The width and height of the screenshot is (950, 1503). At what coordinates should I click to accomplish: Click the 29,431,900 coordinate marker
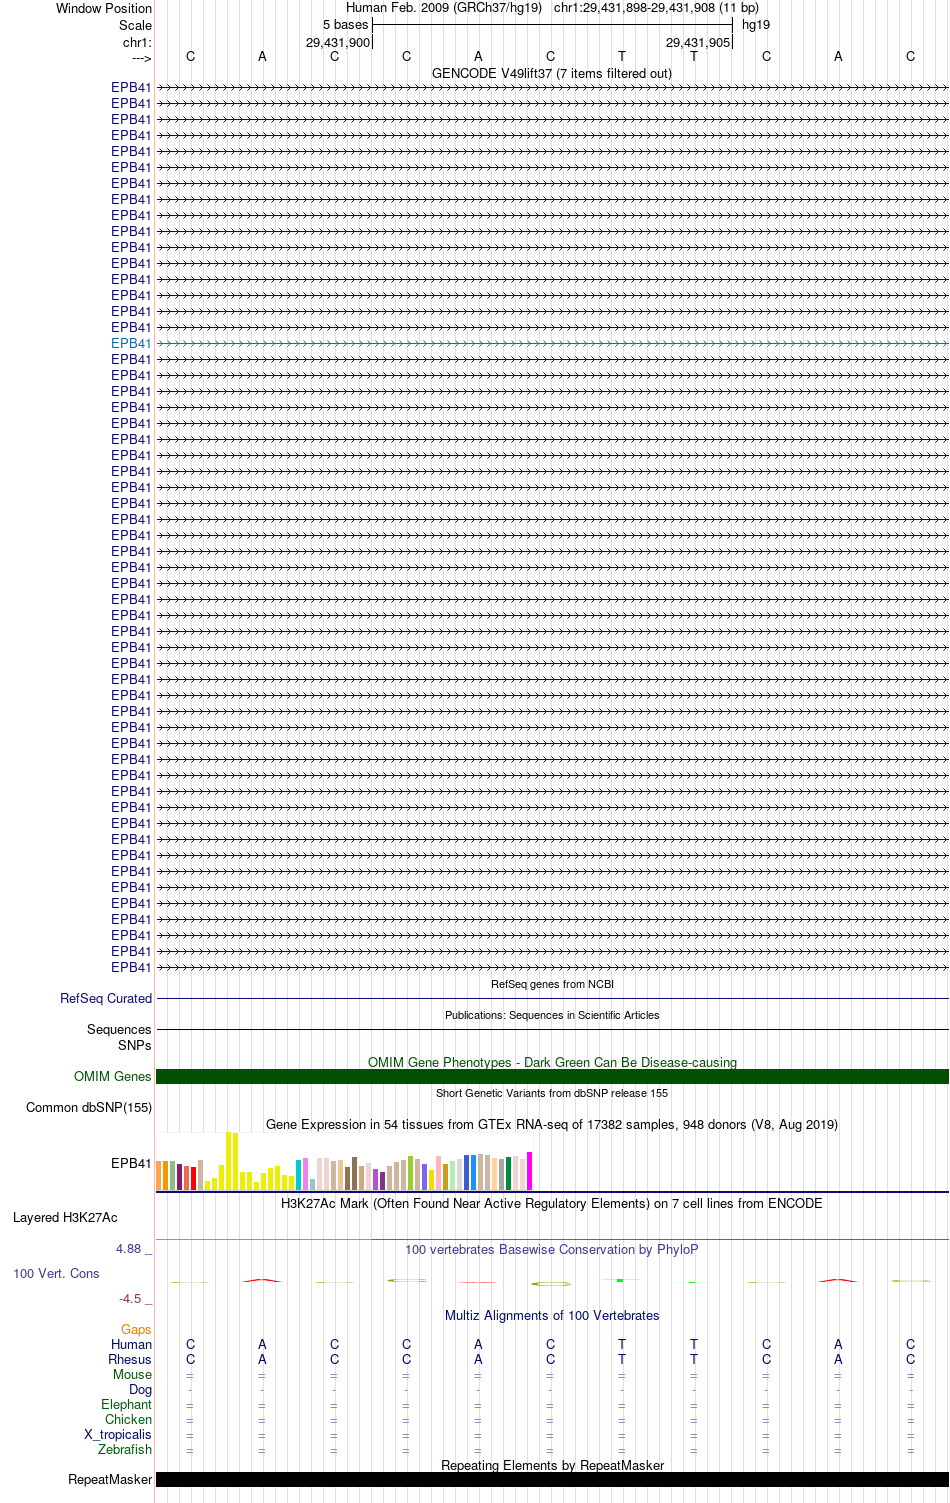click(338, 43)
